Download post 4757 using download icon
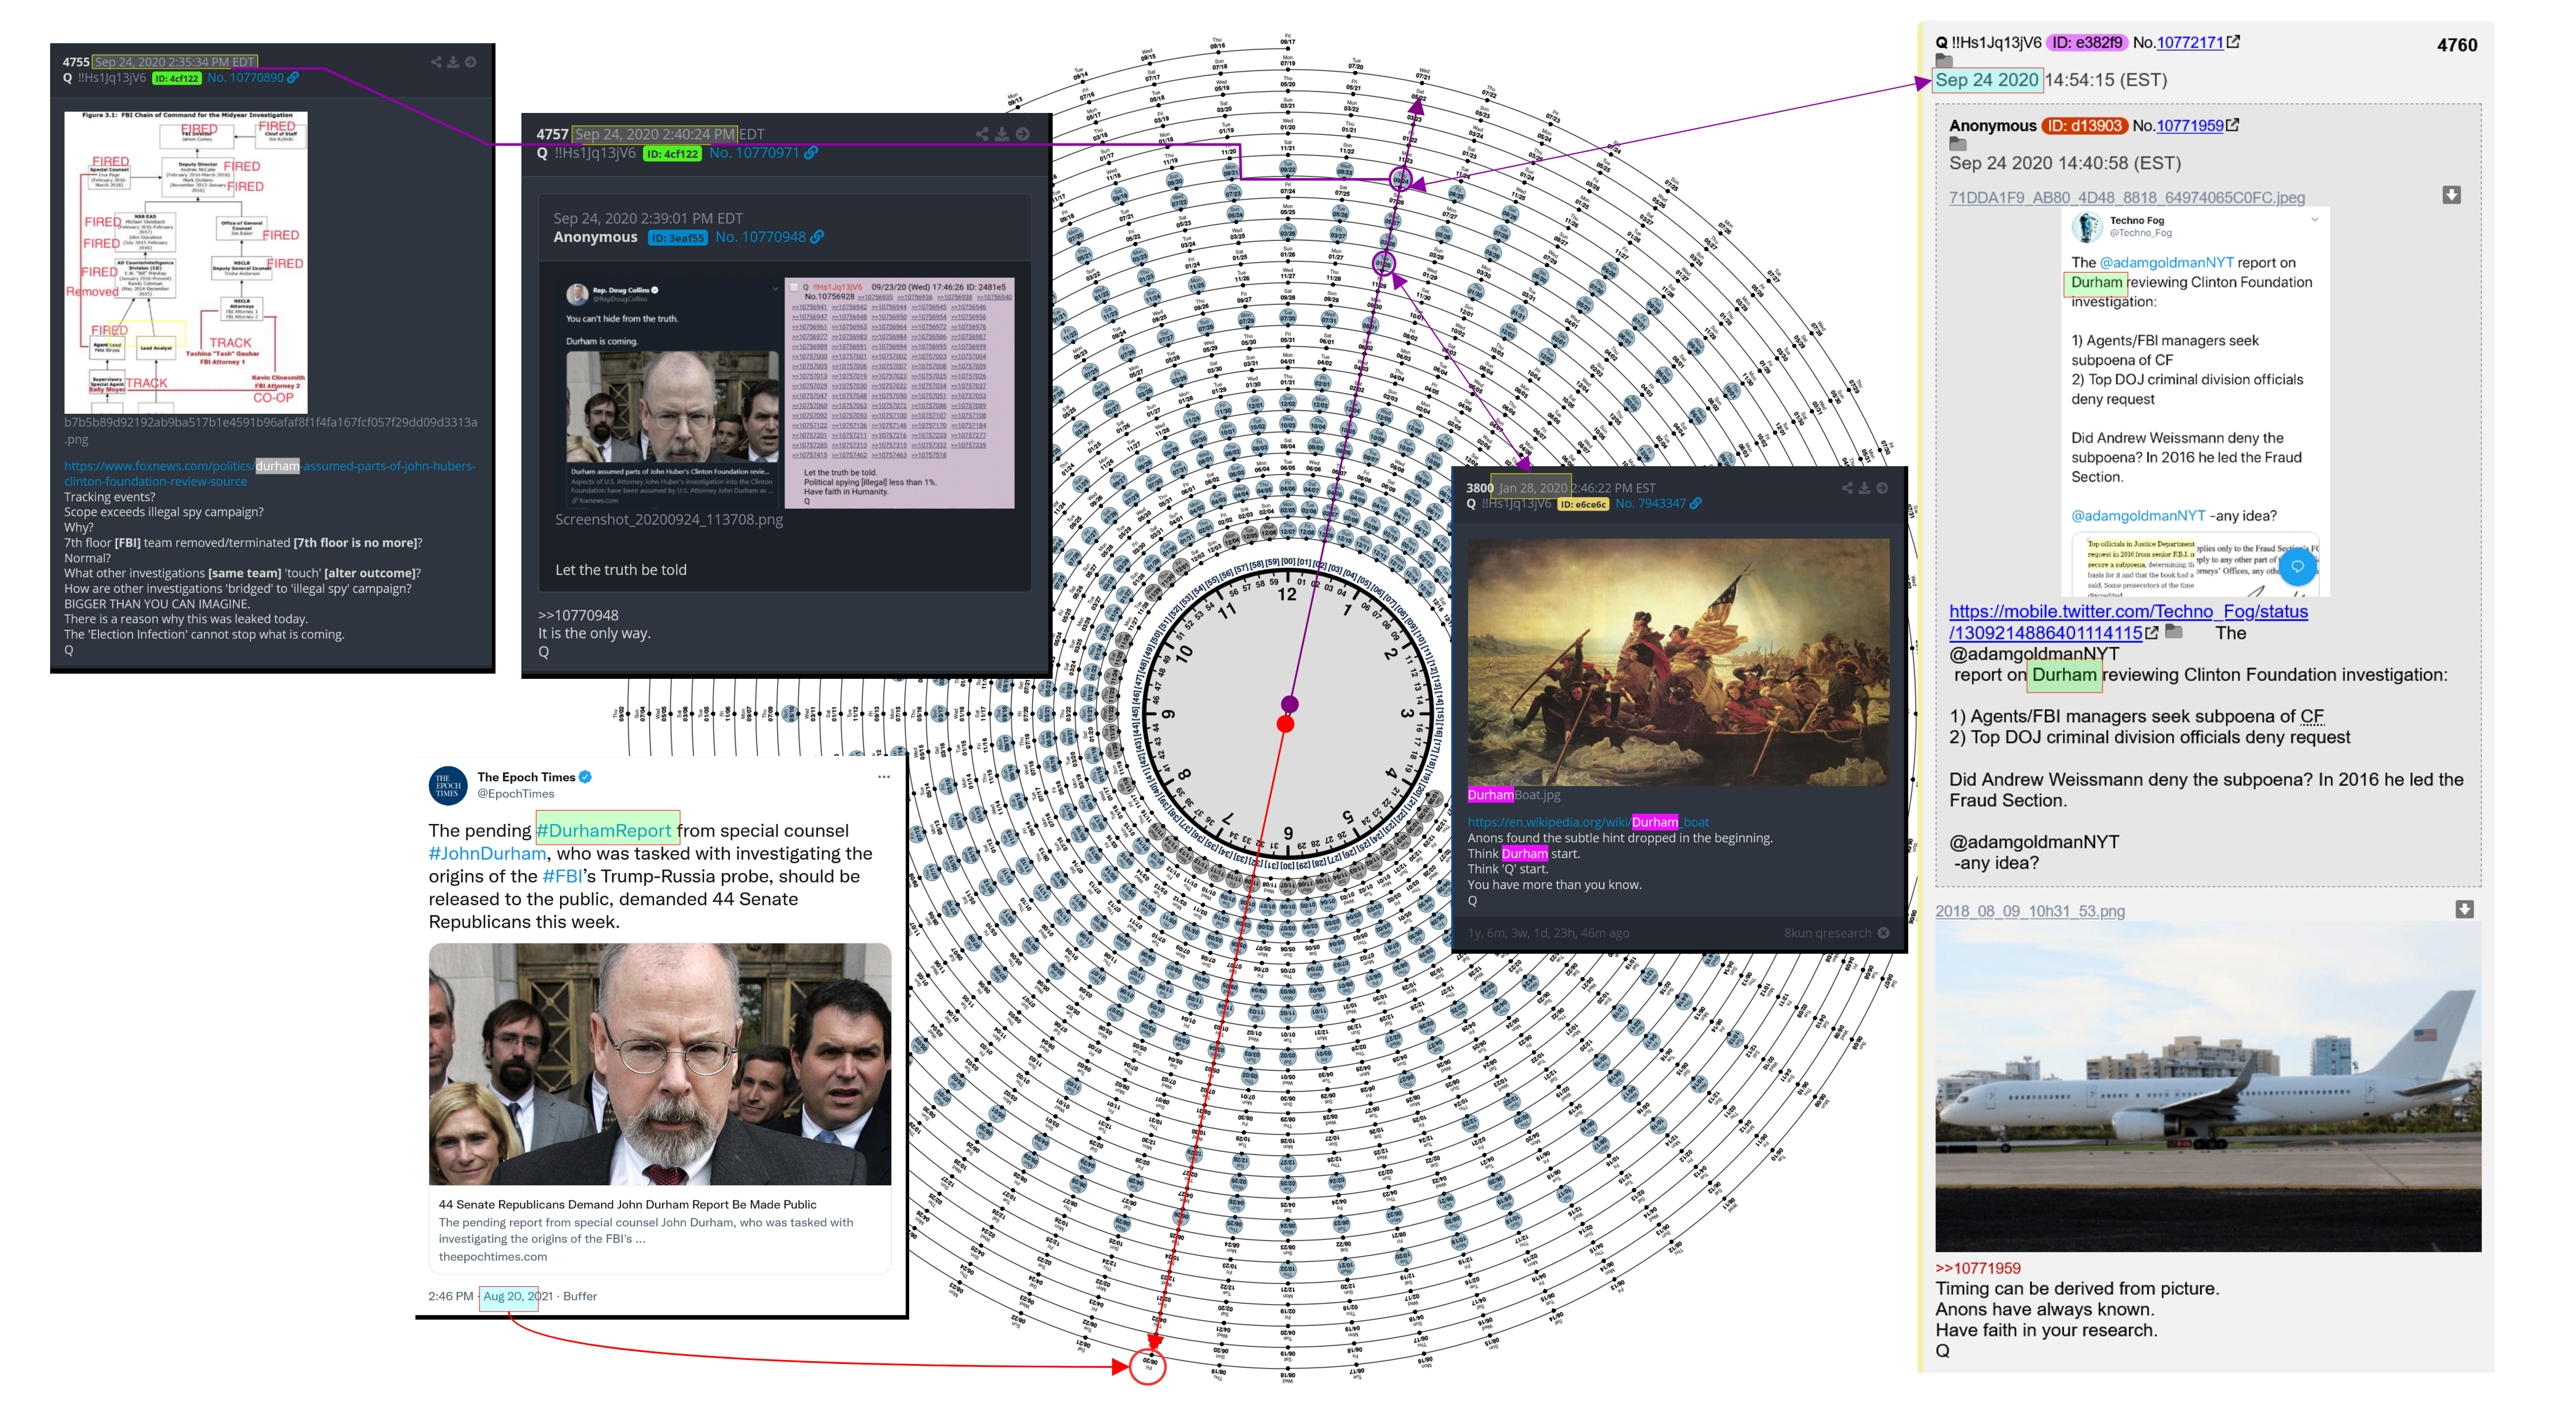Image resolution: width=2576 pixels, height=1417 pixels. 1002,134
